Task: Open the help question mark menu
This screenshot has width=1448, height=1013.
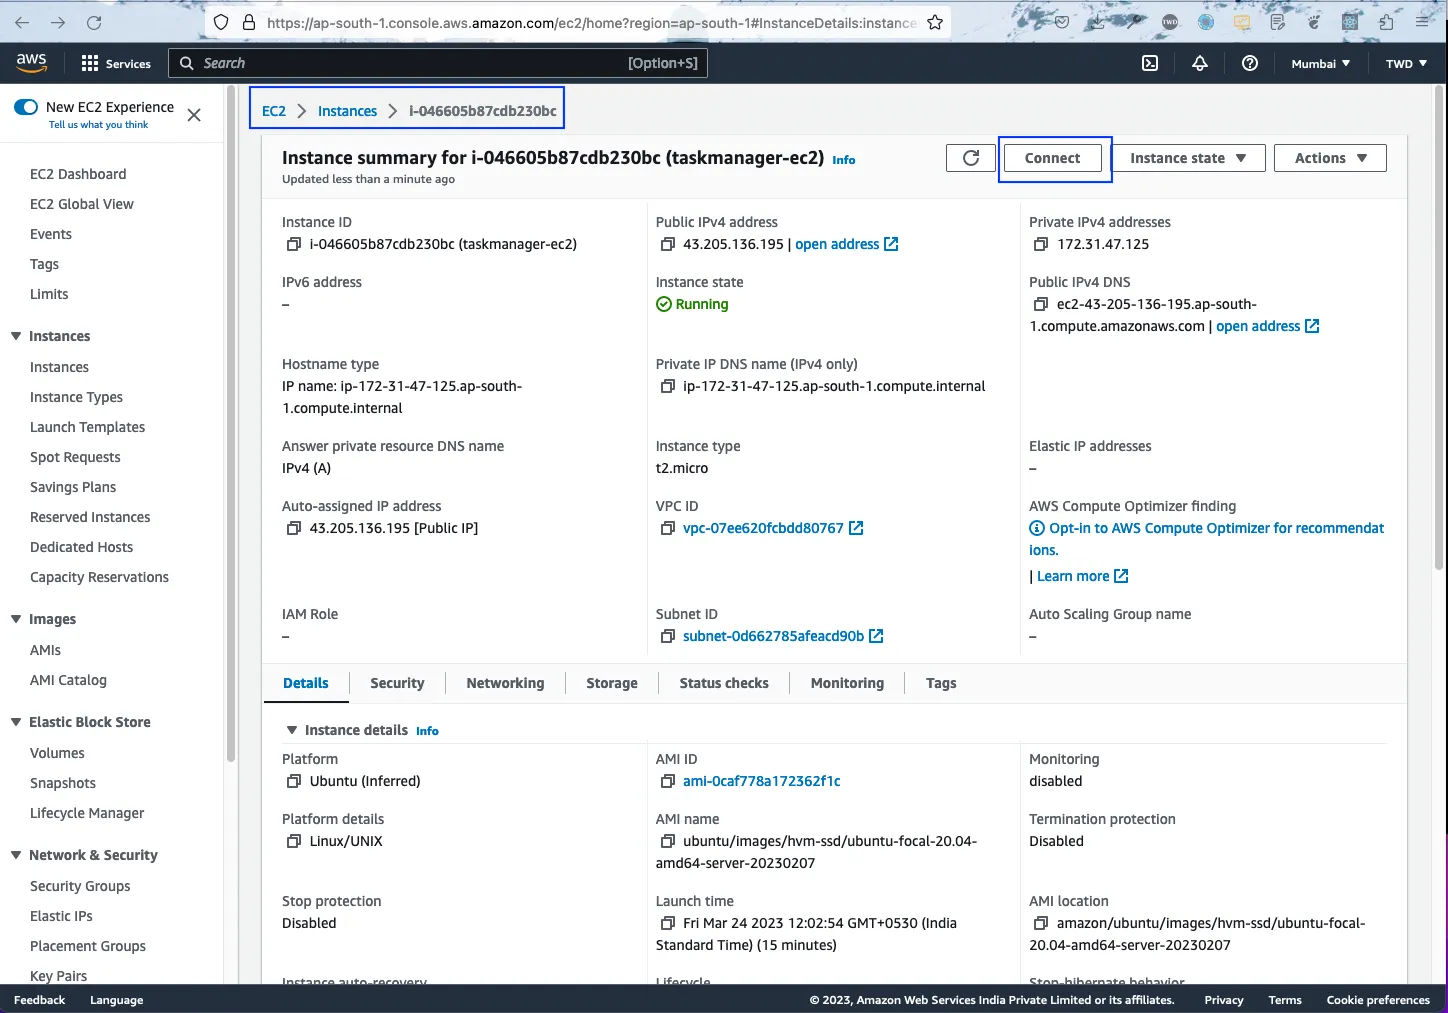Action: click(1250, 63)
